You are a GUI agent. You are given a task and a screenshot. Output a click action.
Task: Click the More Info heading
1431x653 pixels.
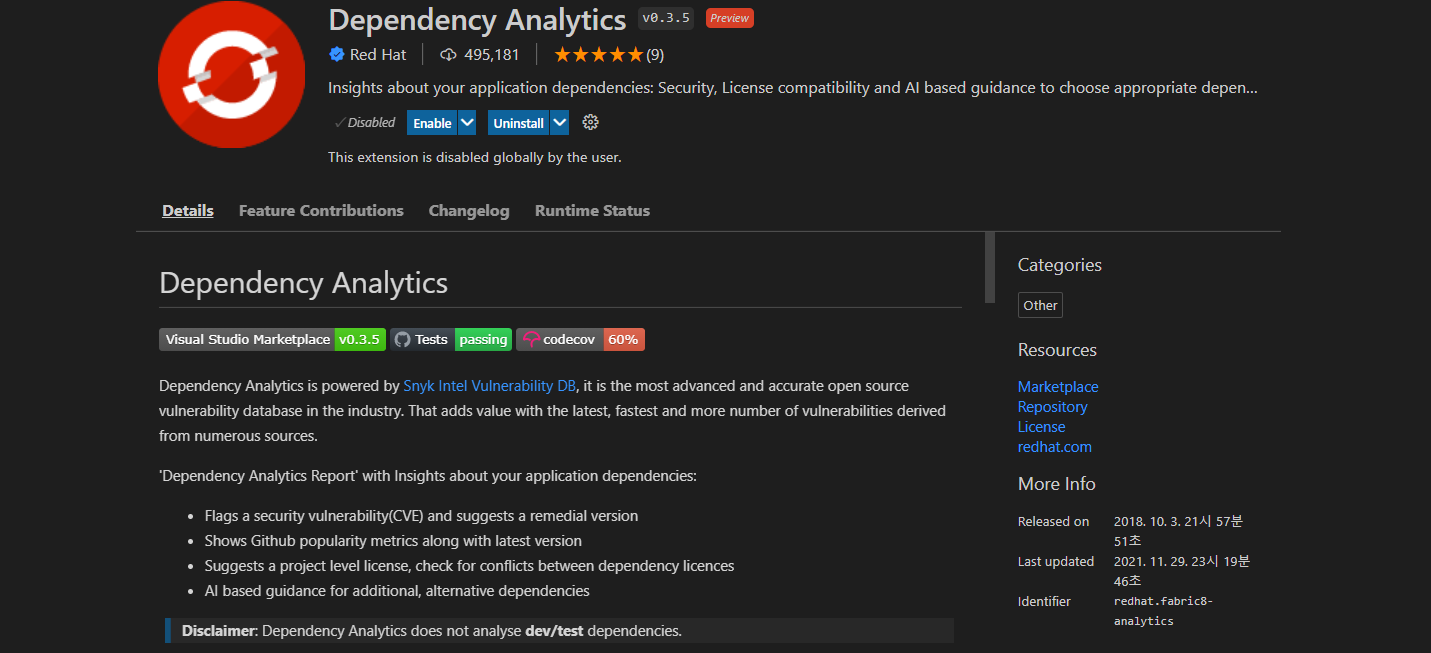[x=1056, y=484]
